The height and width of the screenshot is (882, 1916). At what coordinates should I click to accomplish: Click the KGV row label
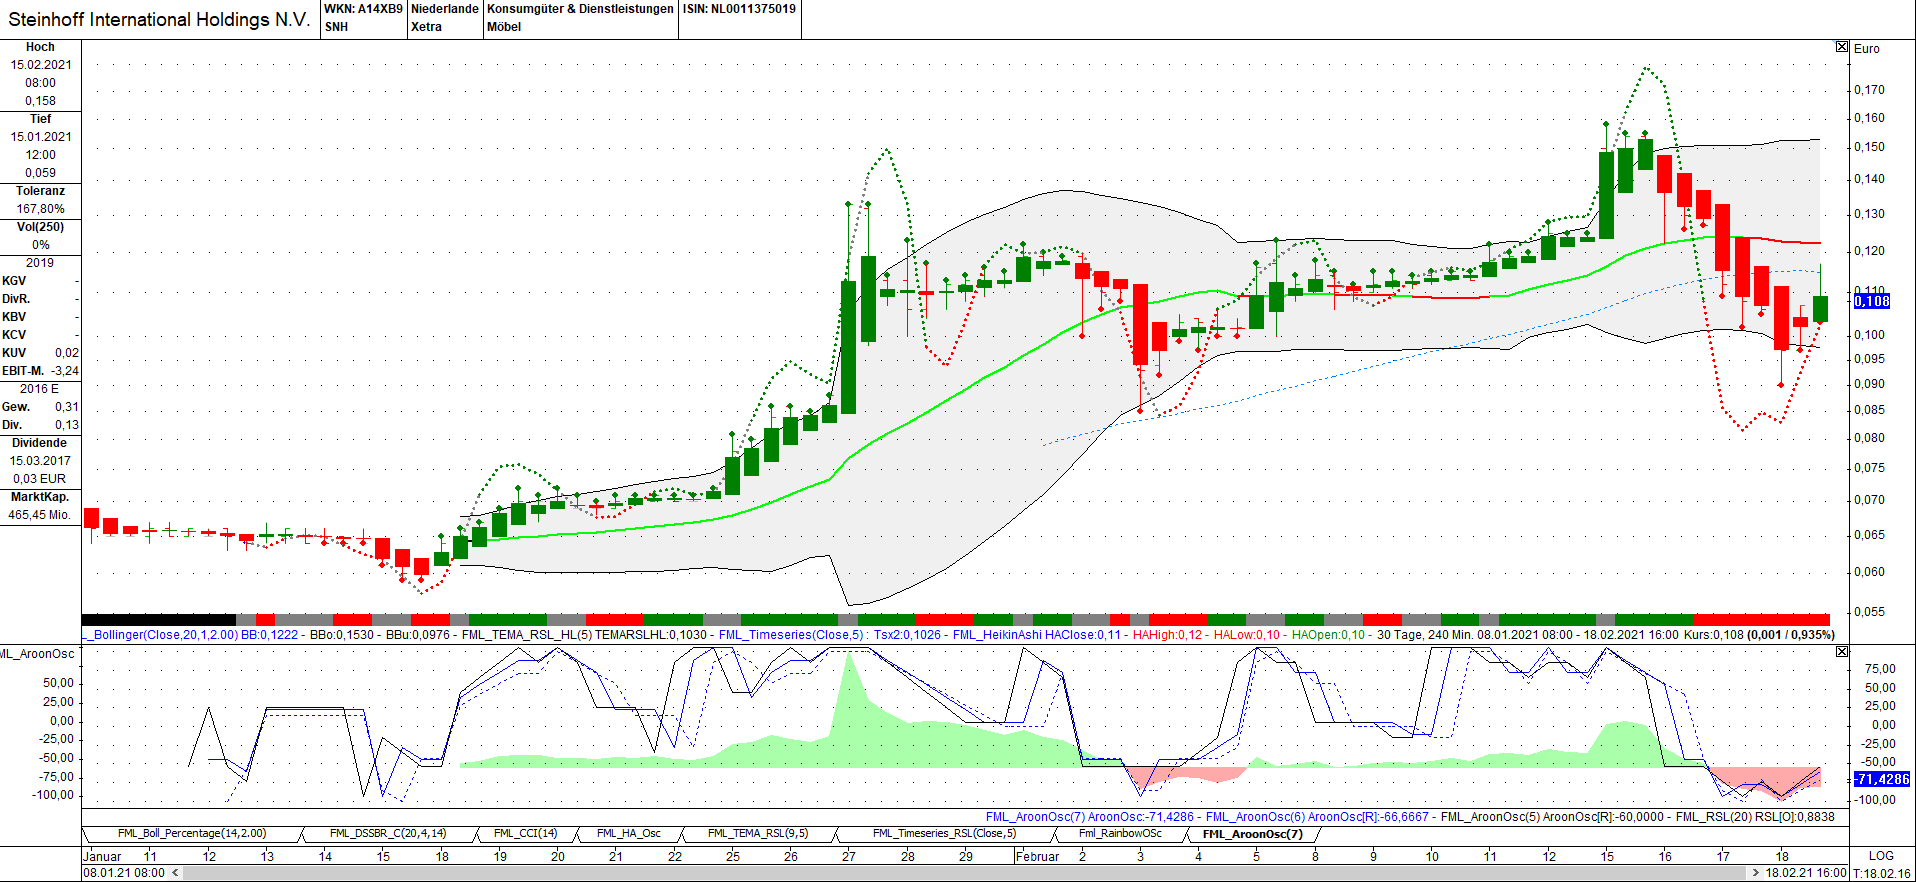14,281
